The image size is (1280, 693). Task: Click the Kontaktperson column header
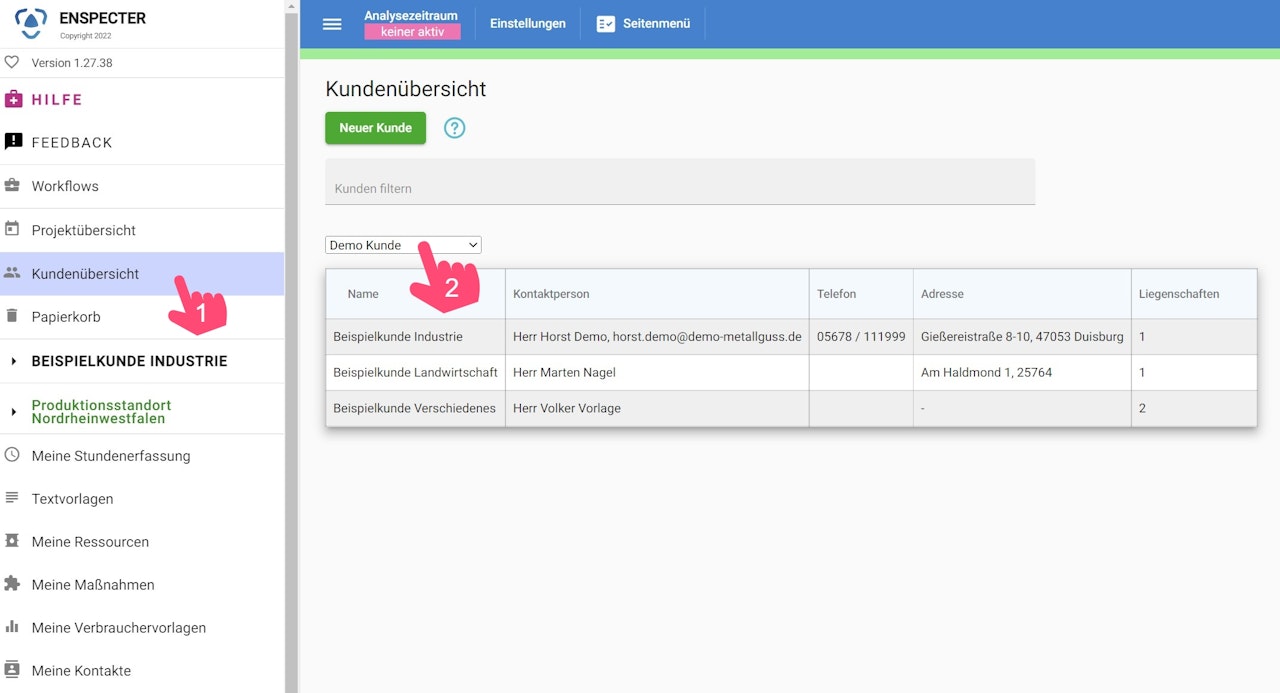click(x=551, y=294)
